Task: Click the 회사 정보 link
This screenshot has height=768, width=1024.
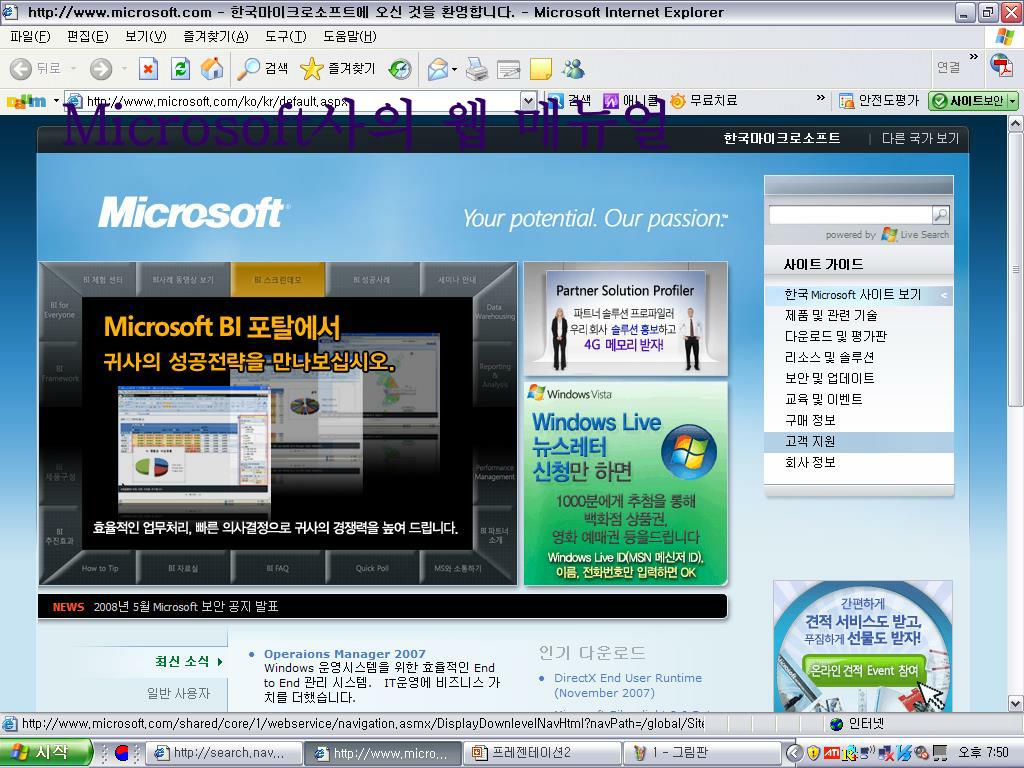Action: [810, 462]
